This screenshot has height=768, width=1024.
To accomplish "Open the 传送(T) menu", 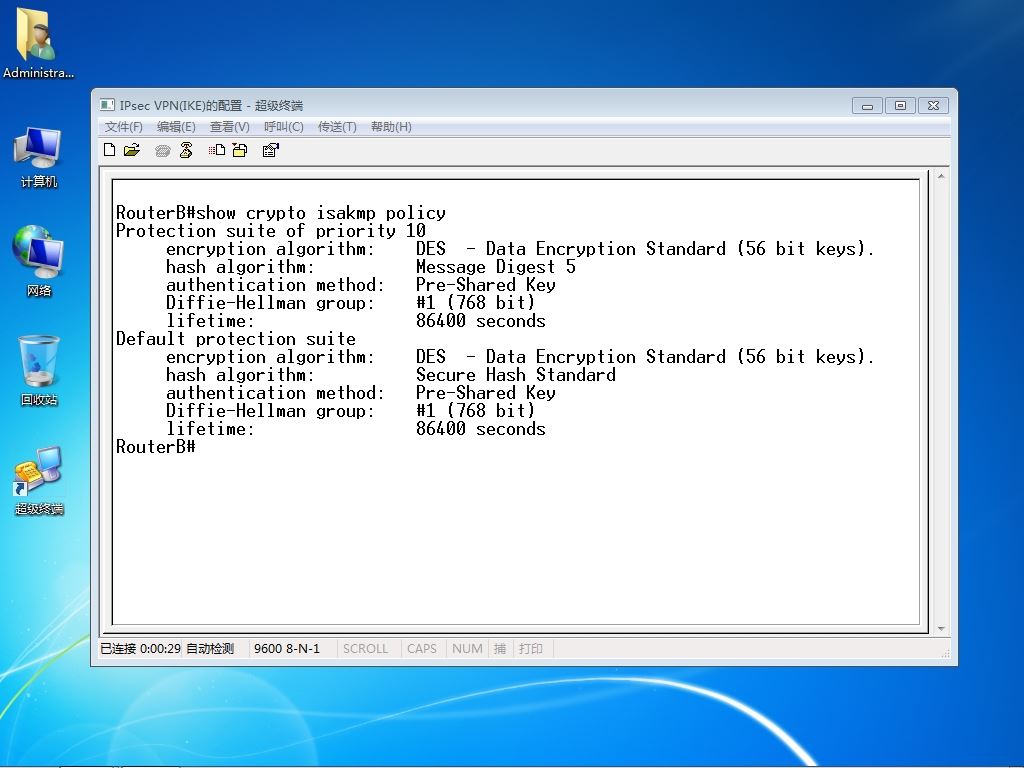I will (337, 127).
